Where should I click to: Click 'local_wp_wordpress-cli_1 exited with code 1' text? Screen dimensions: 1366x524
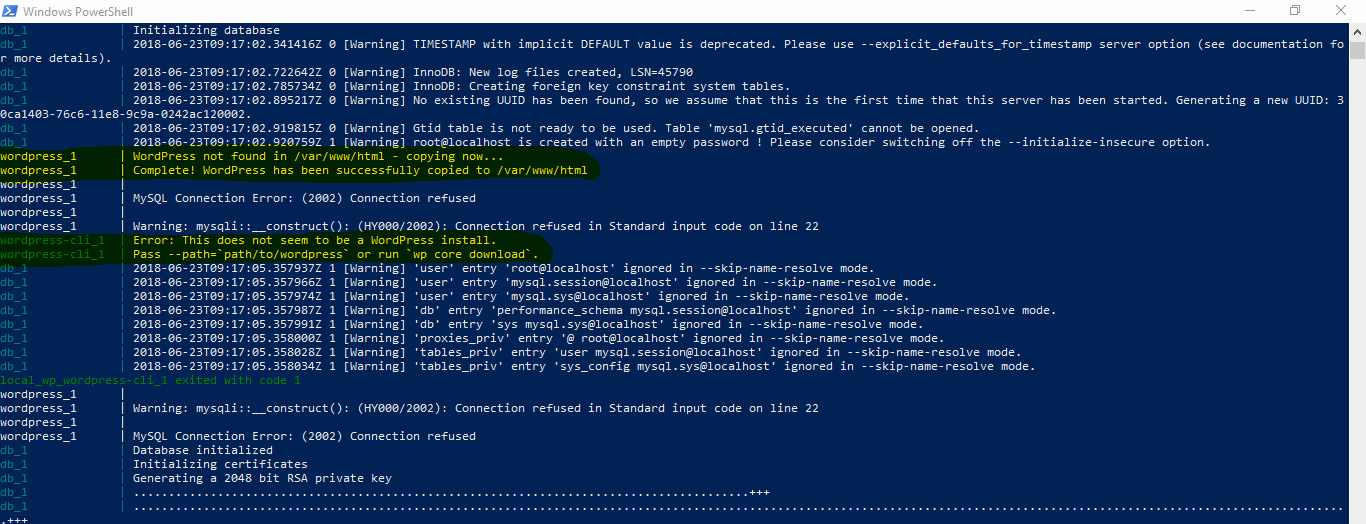point(150,381)
